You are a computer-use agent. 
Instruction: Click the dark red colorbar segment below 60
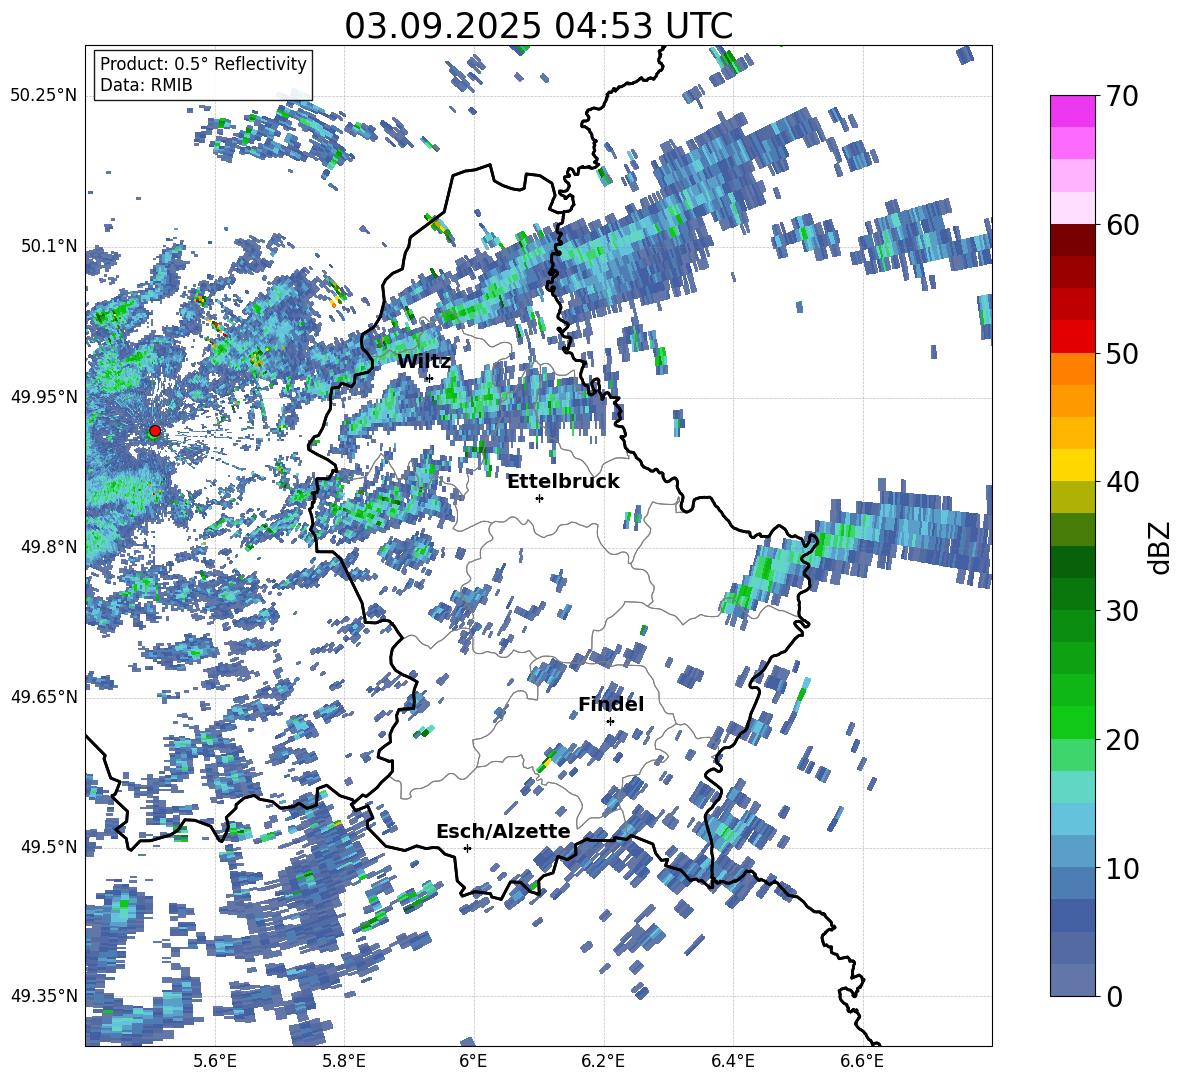click(1072, 241)
